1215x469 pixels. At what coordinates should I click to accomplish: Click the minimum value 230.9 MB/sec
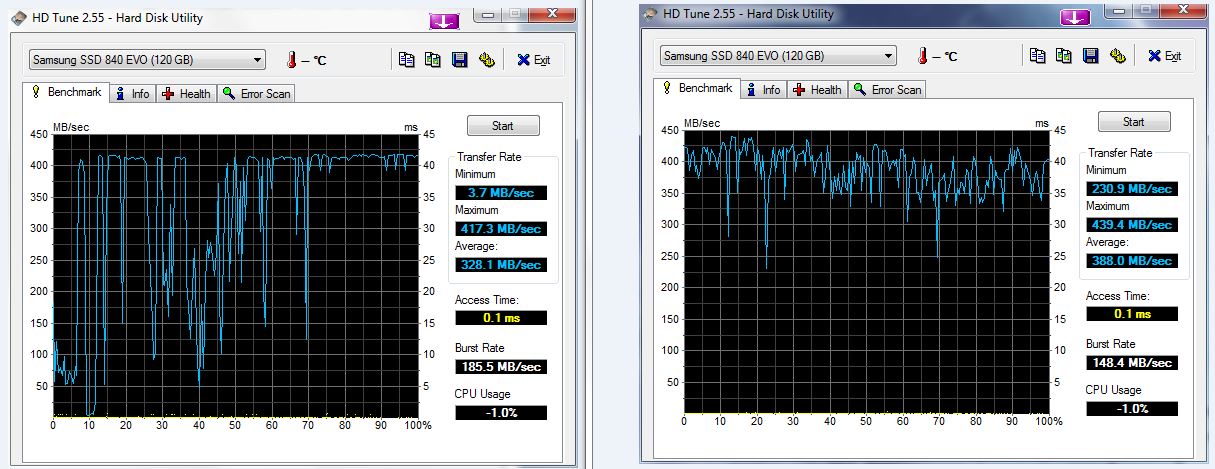coord(1132,188)
